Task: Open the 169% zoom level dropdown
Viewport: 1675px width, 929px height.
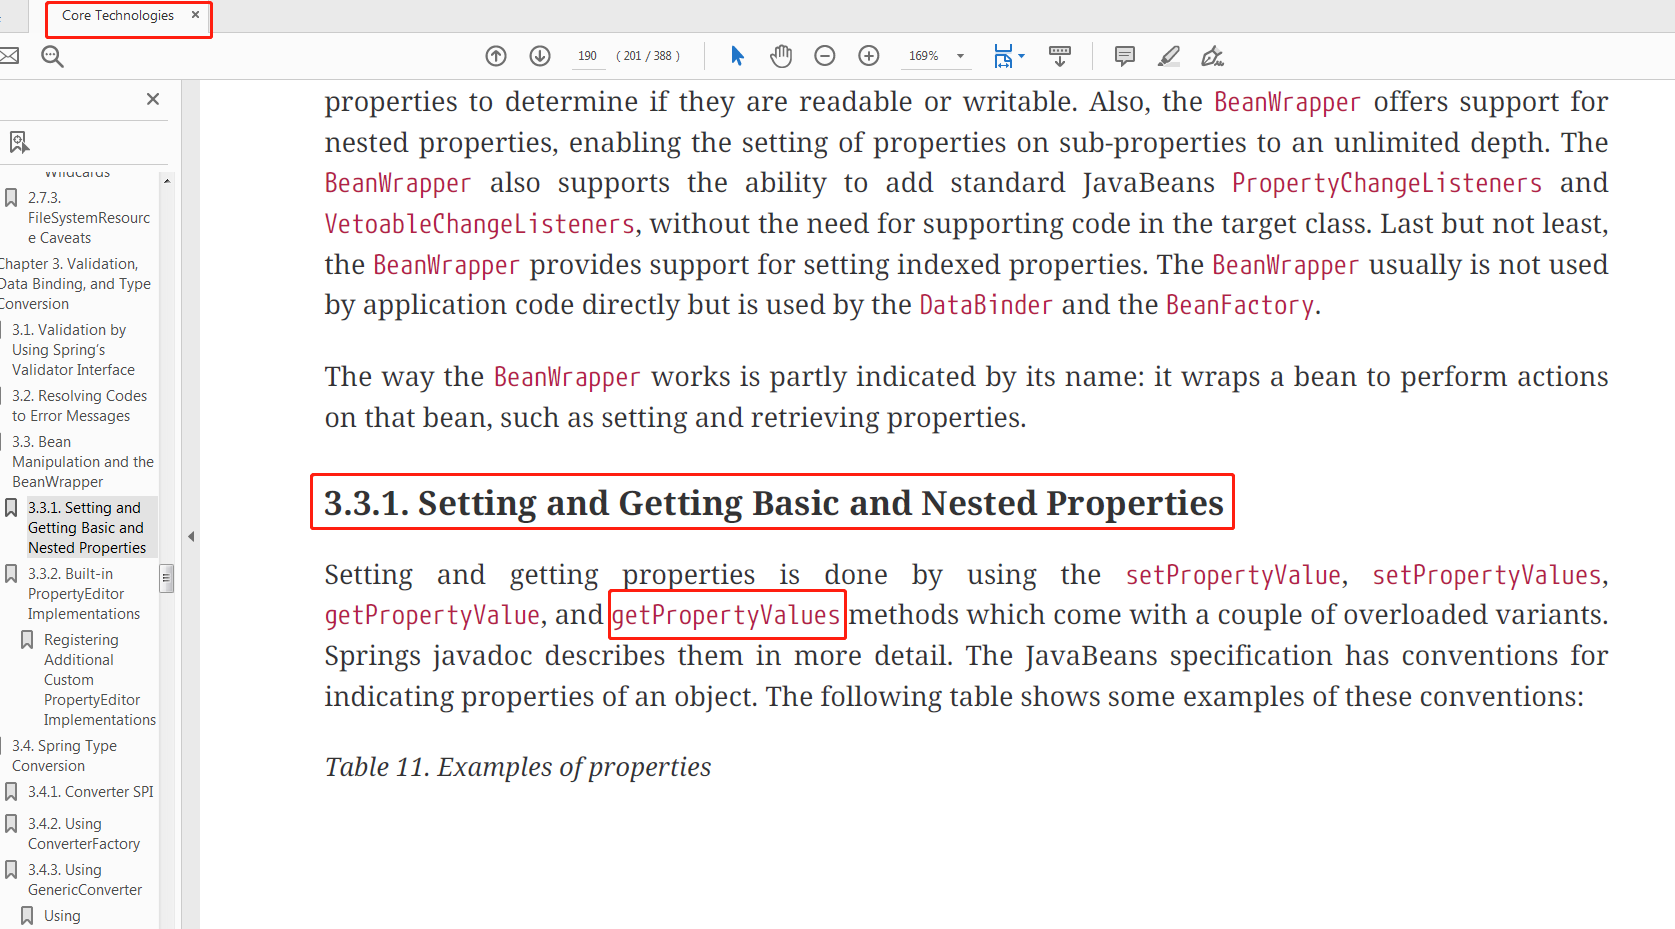Action: coord(960,56)
